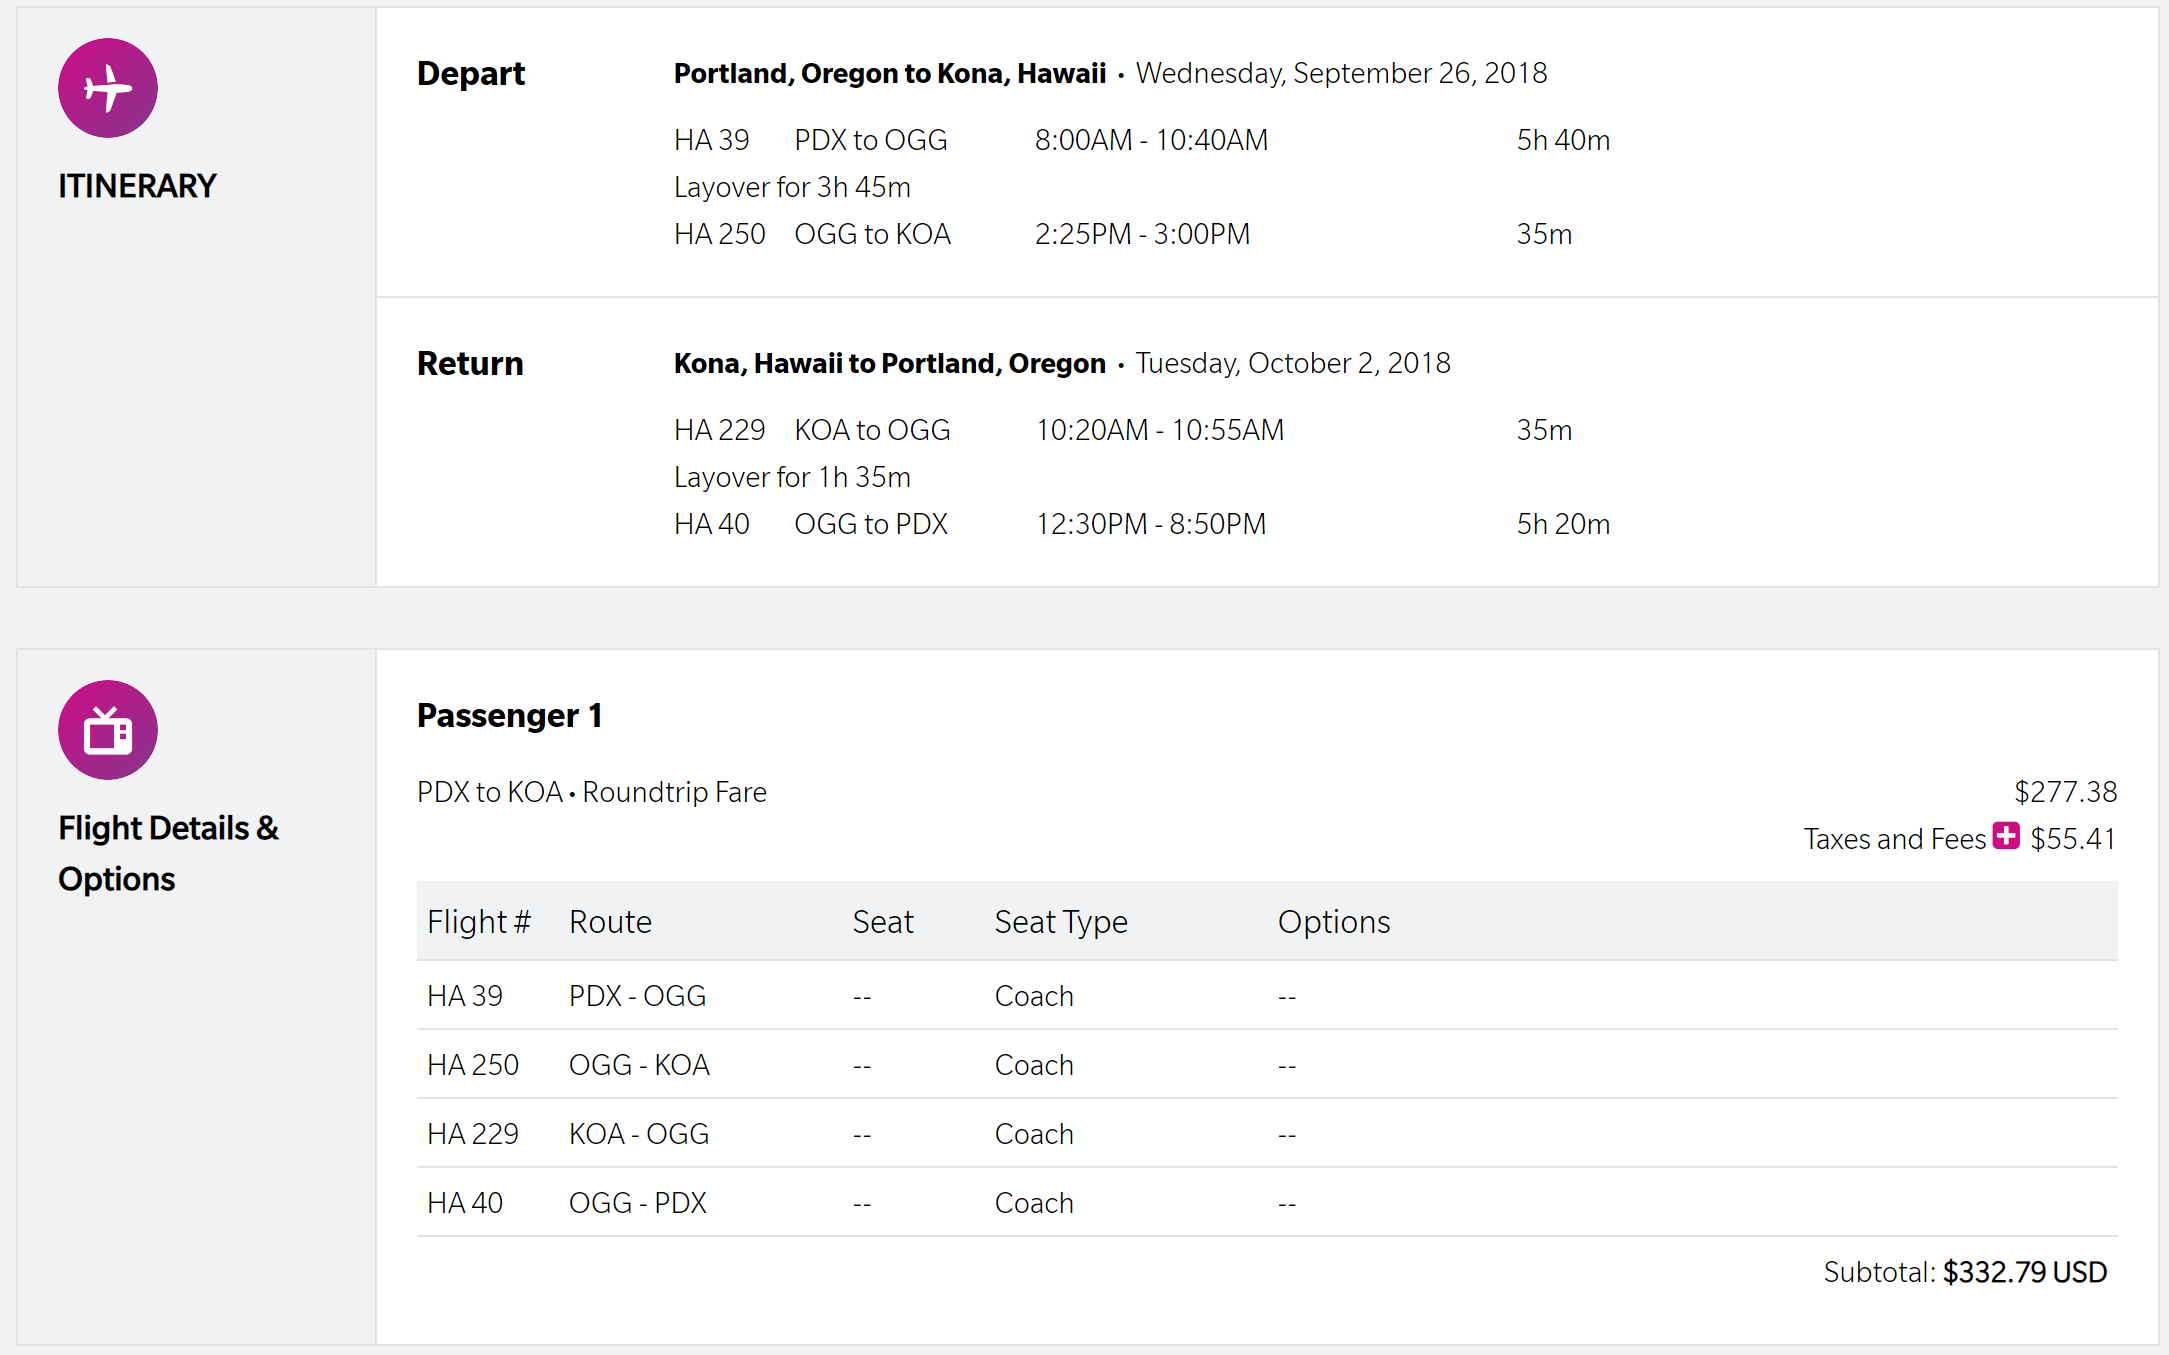
Task: Click the Options column header
Action: pyautogui.click(x=1333, y=922)
